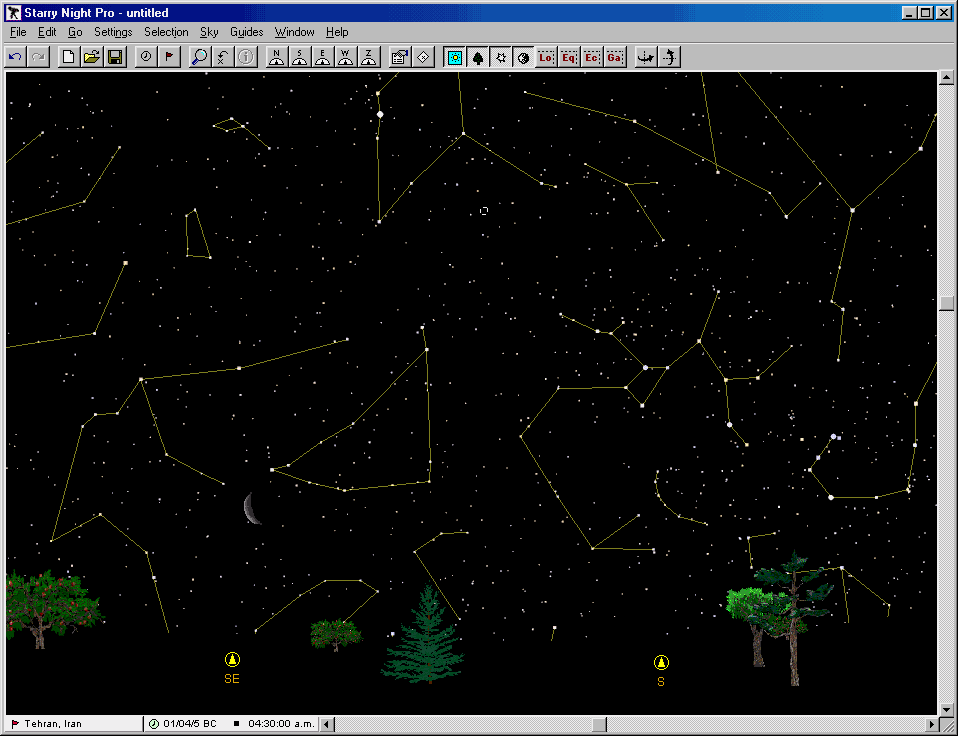Click the flag icon beside Tehran, Iran
Screen dimensions: 958x736
[x=15, y=724]
